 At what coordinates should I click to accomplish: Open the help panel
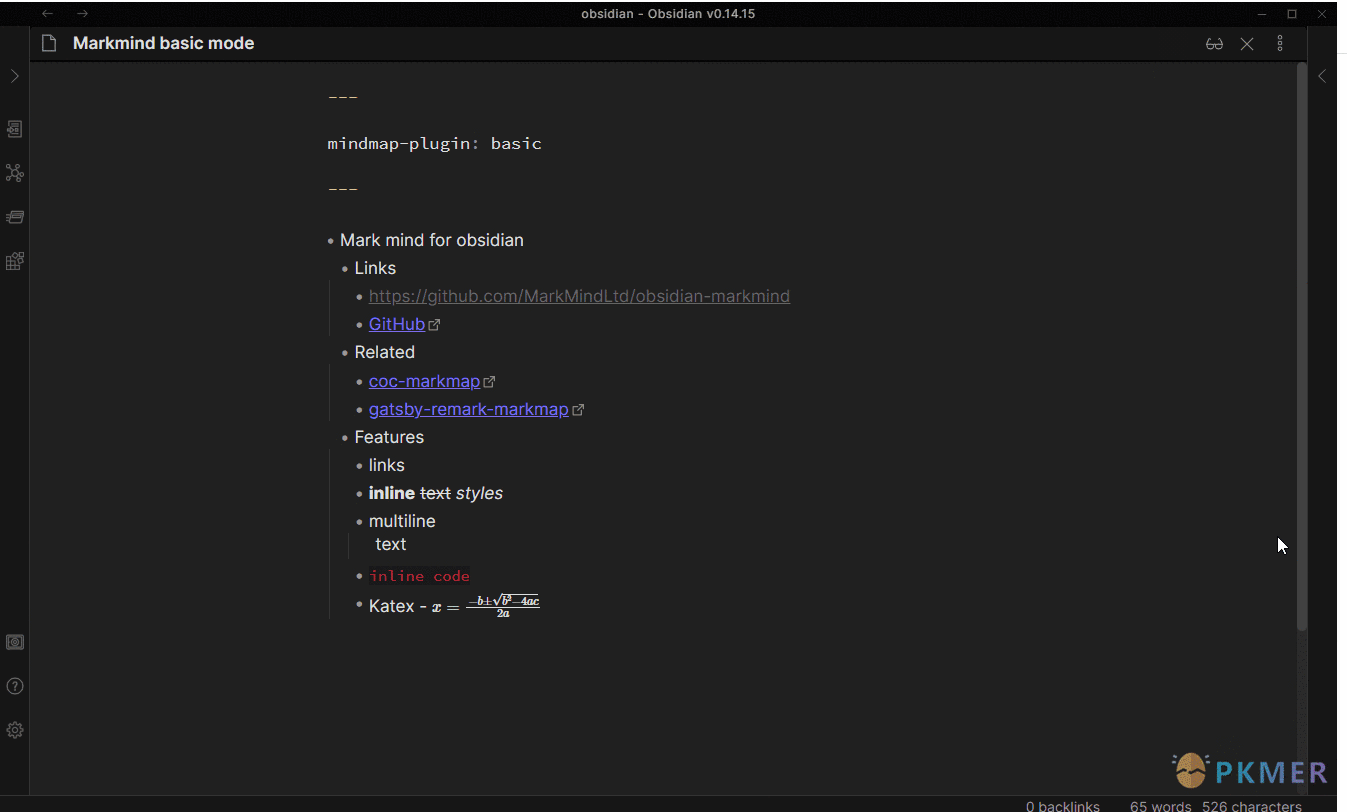pyautogui.click(x=14, y=686)
